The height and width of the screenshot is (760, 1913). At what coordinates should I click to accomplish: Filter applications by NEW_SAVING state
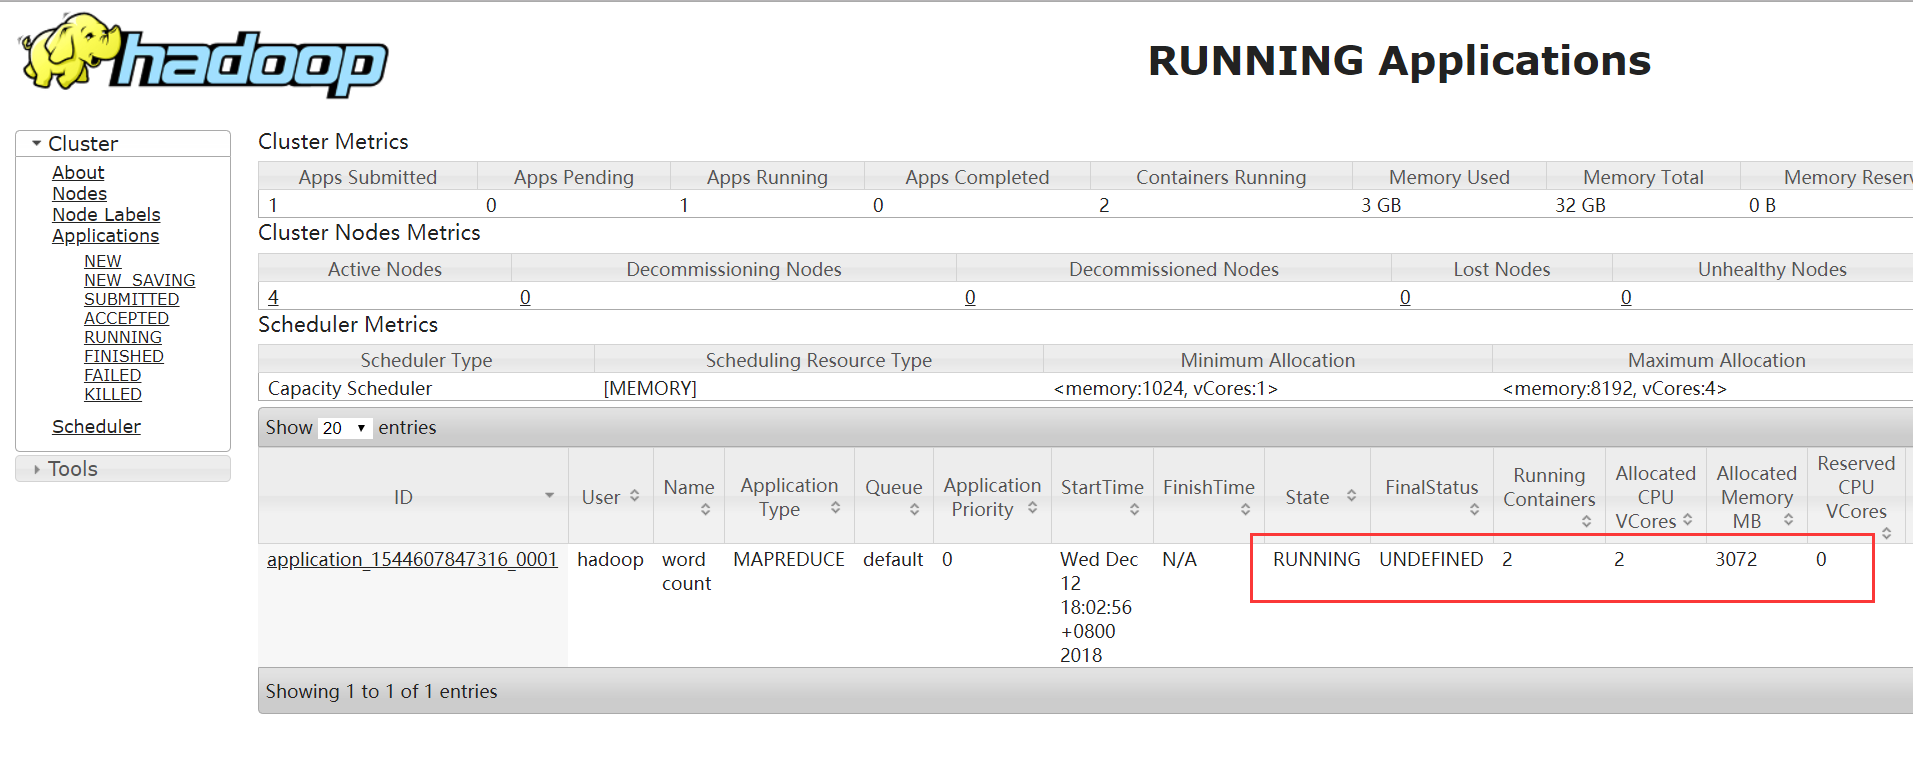tap(139, 280)
